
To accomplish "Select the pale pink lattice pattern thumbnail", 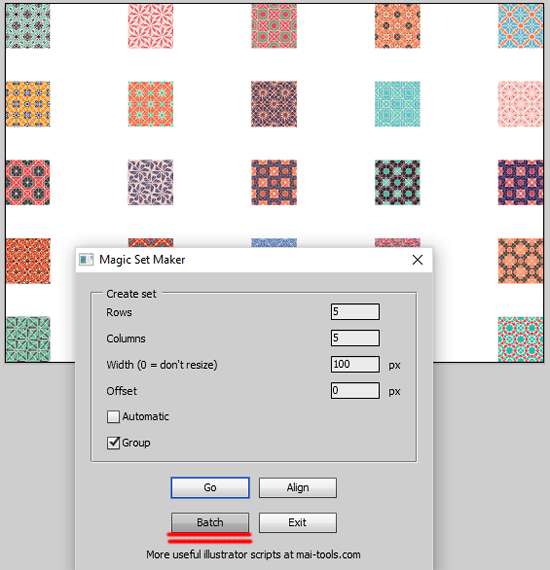I will click(521, 104).
